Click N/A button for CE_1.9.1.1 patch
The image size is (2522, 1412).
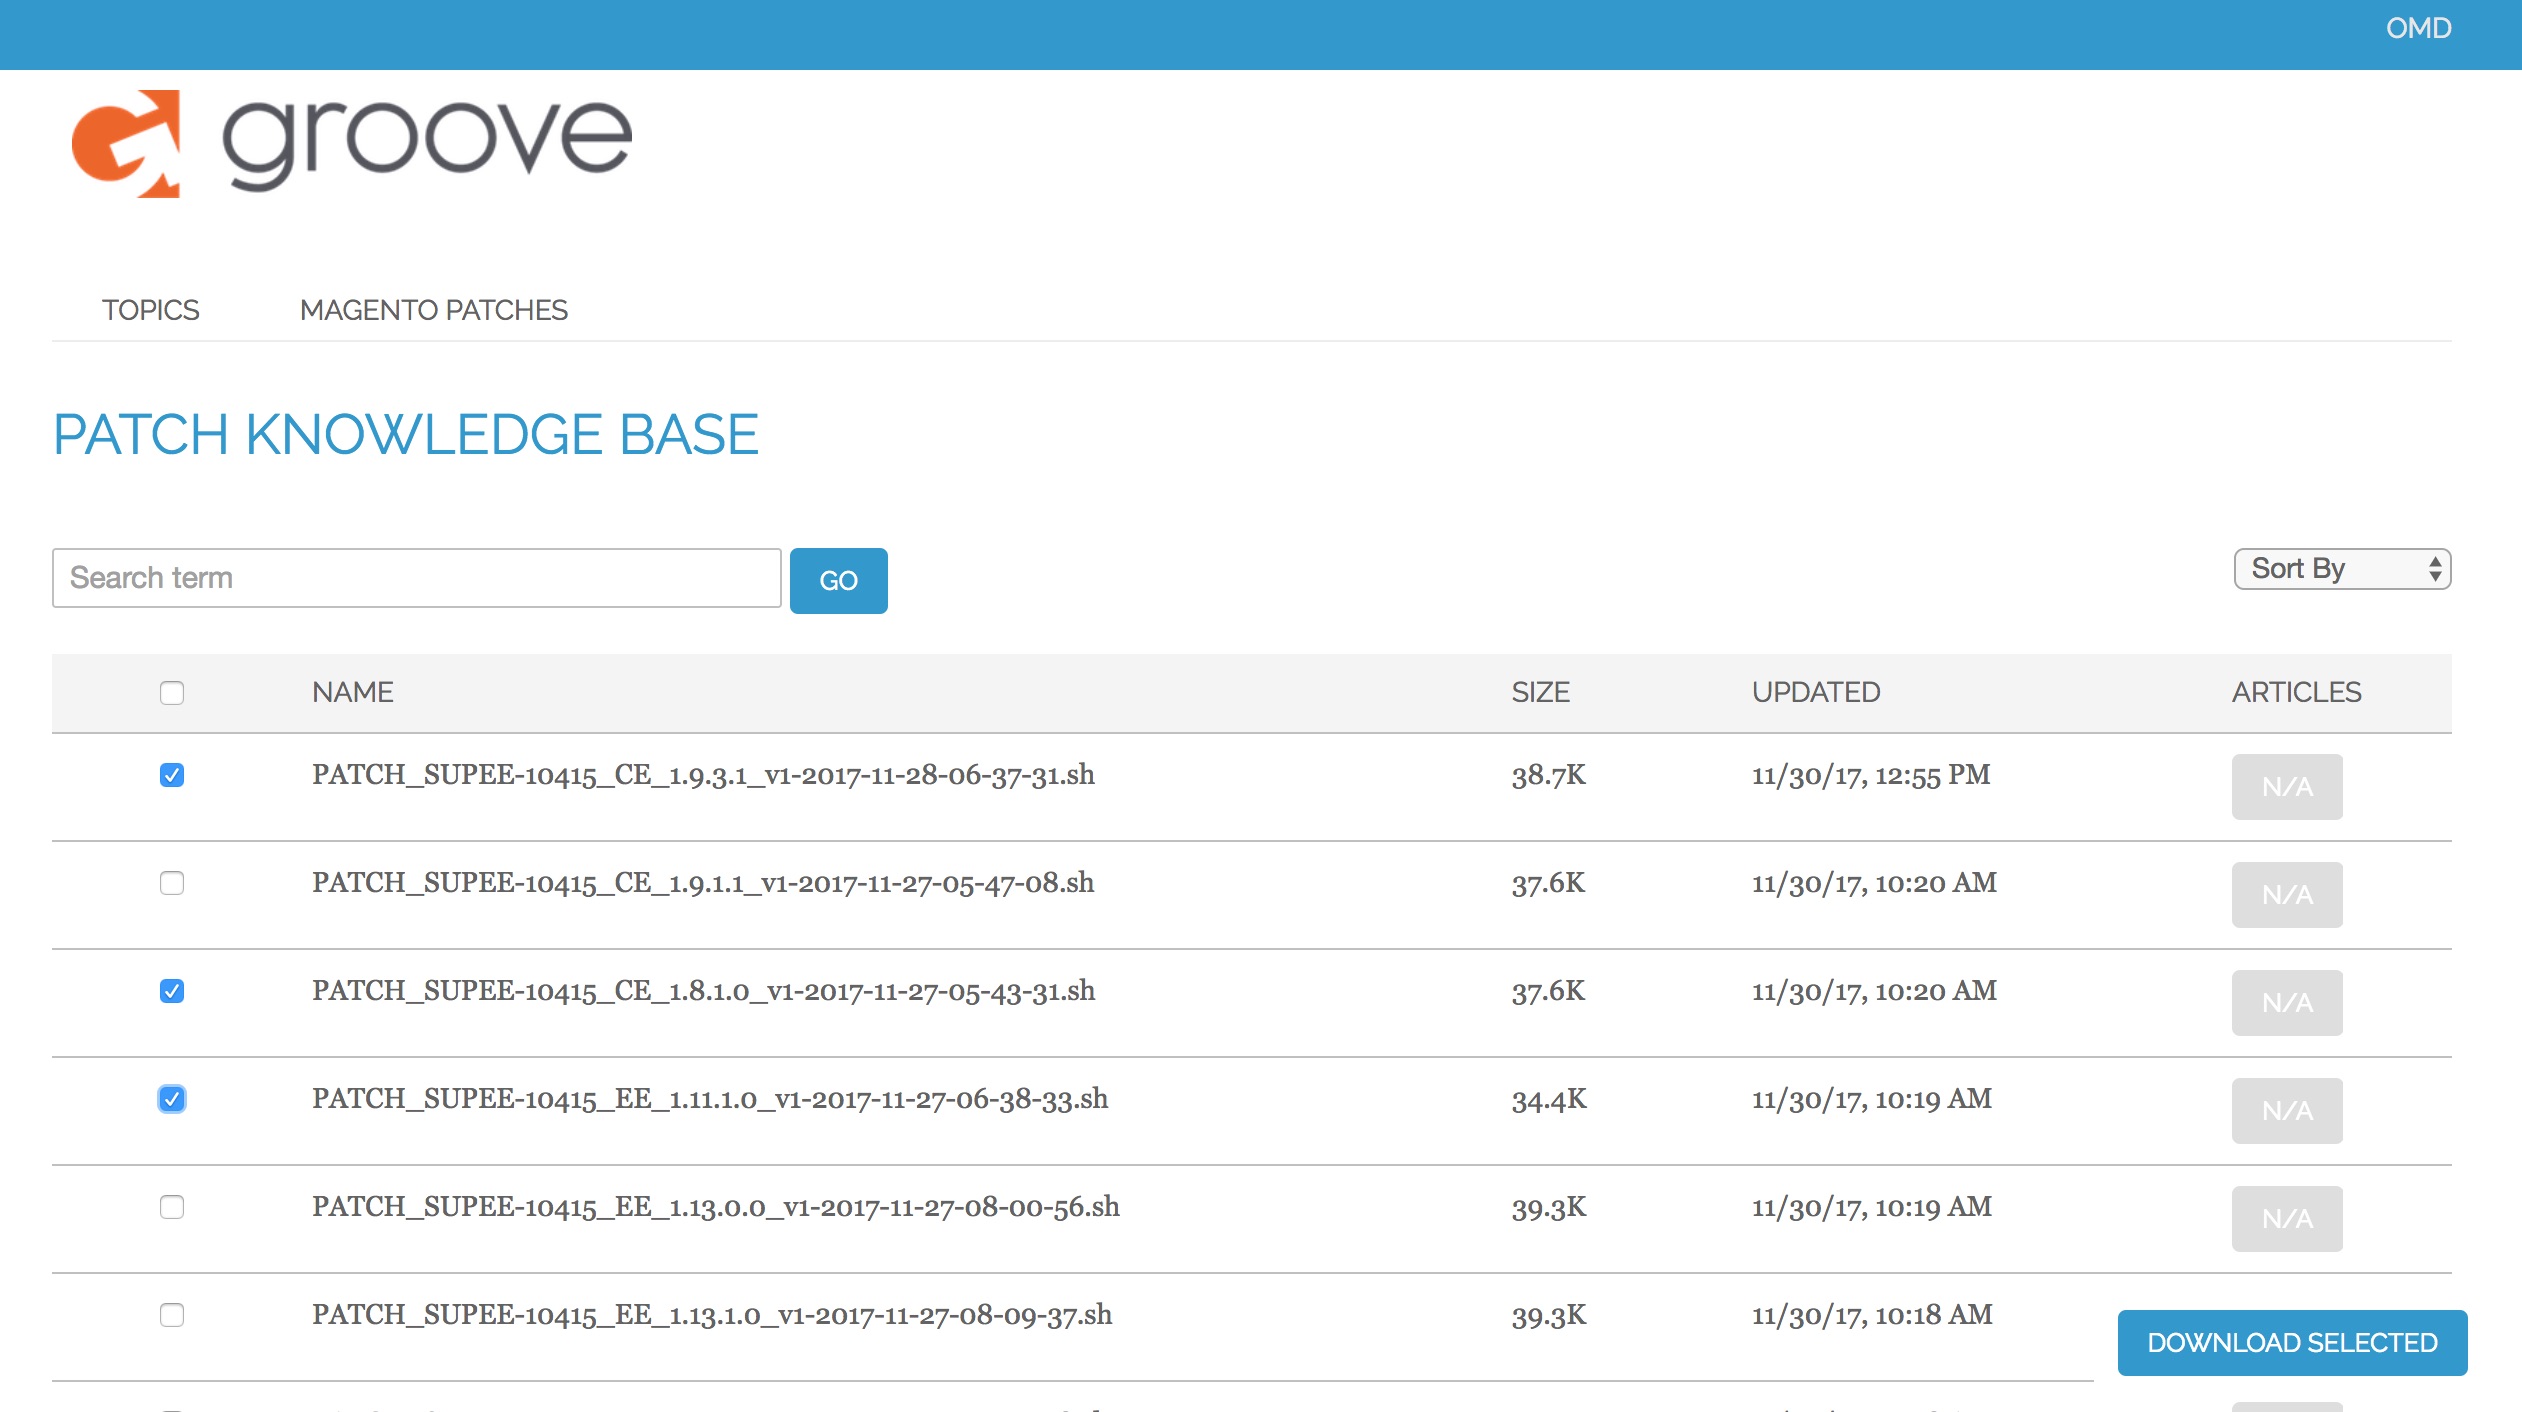coord(2287,895)
